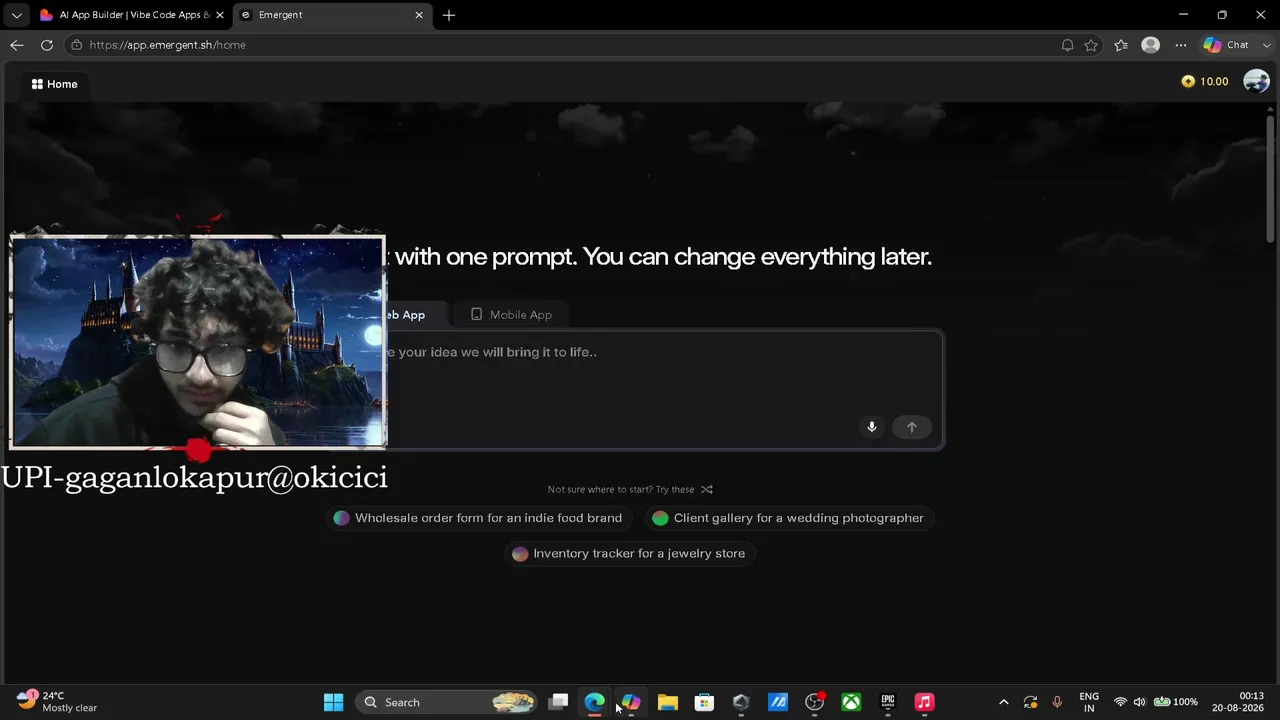Open the Xbox app on the taskbar

[x=851, y=702]
